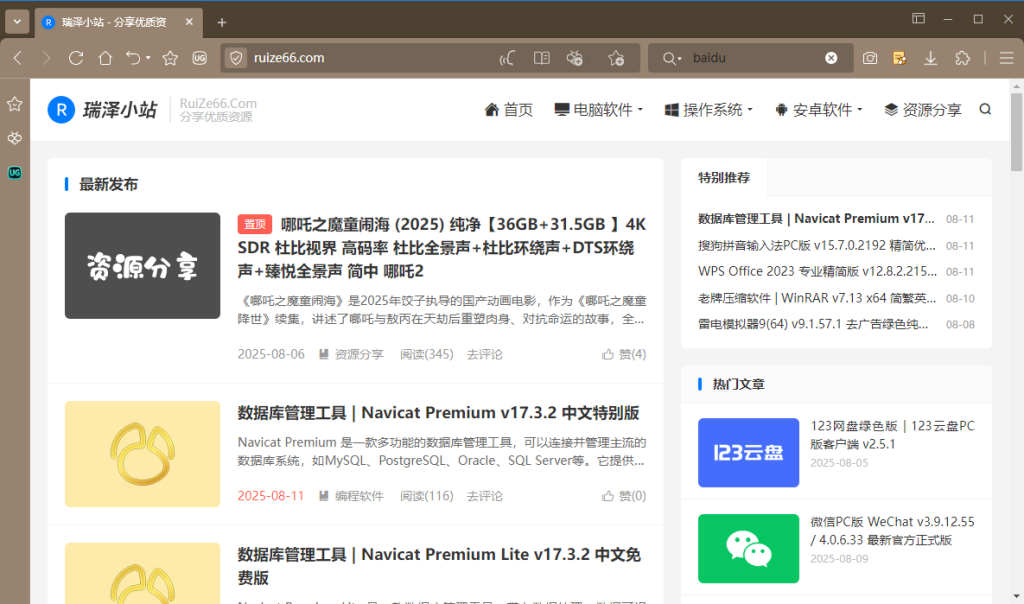Click the undo closed tab icon
Viewport: 1024px width, 604px height.
(133, 58)
